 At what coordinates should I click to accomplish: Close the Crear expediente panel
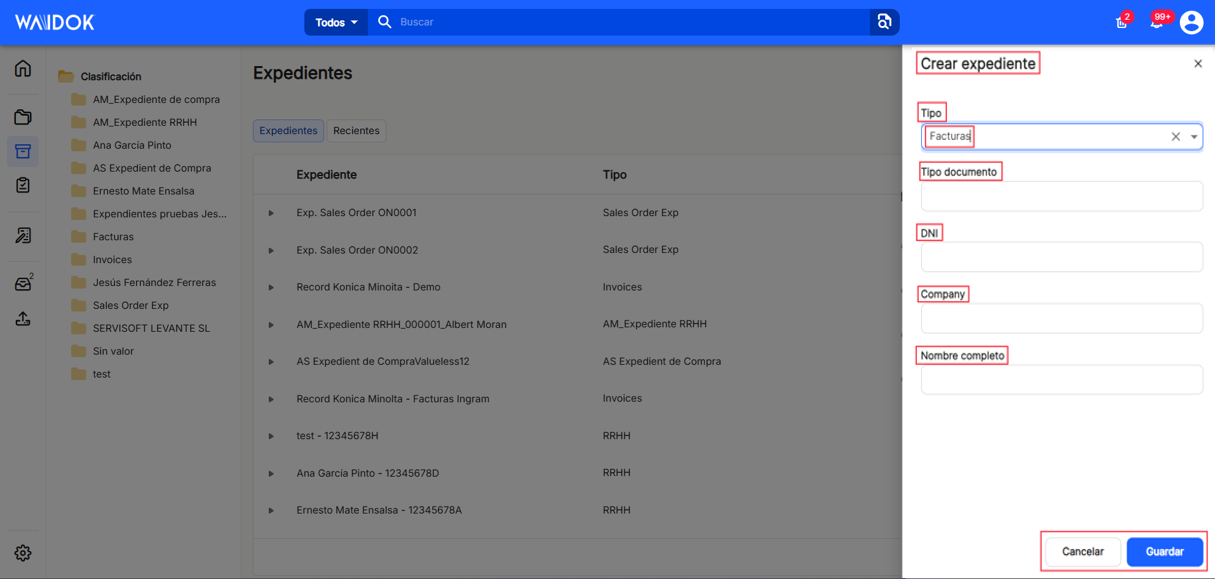[x=1198, y=64]
